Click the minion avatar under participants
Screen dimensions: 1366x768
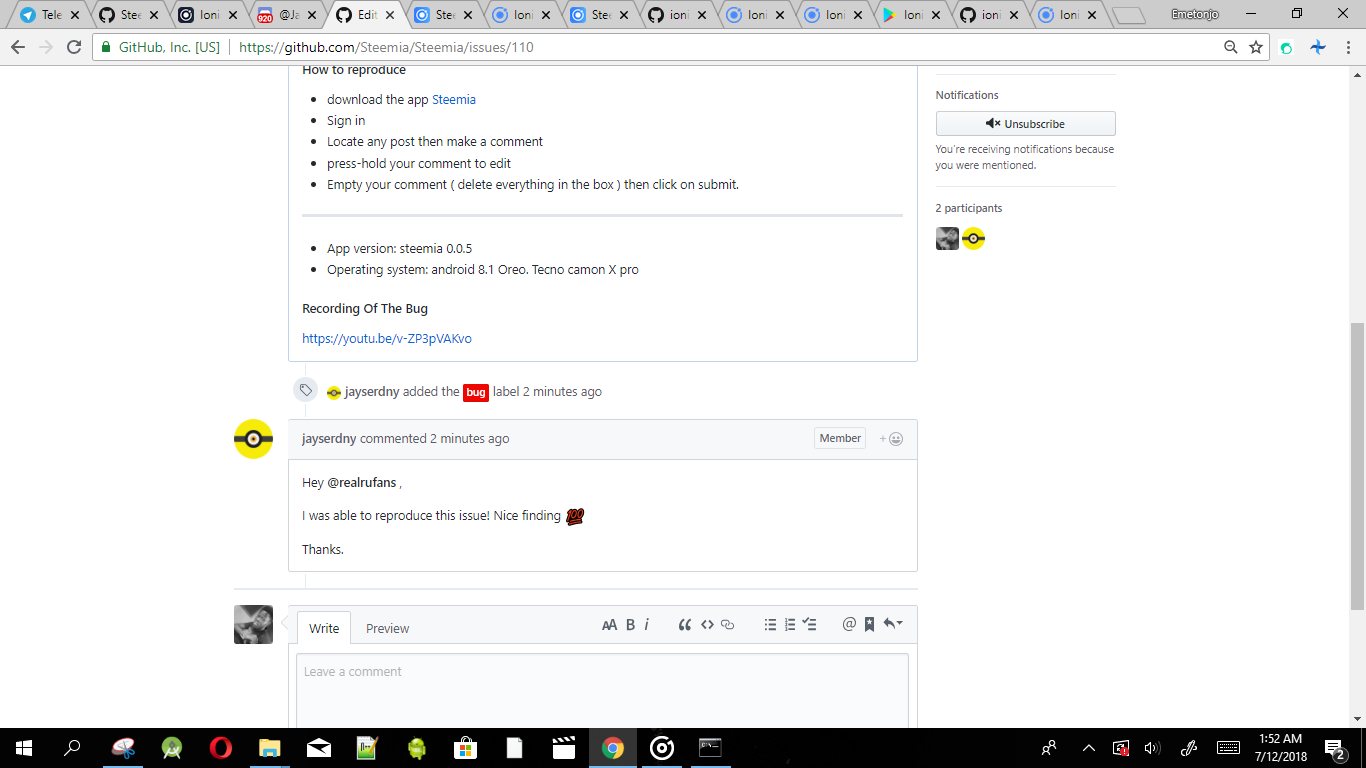tap(973, 238)
